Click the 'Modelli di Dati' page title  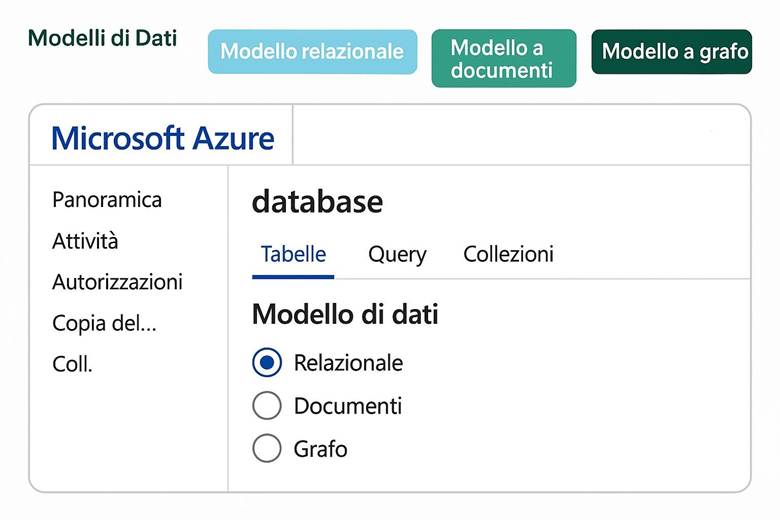(102, 38)
